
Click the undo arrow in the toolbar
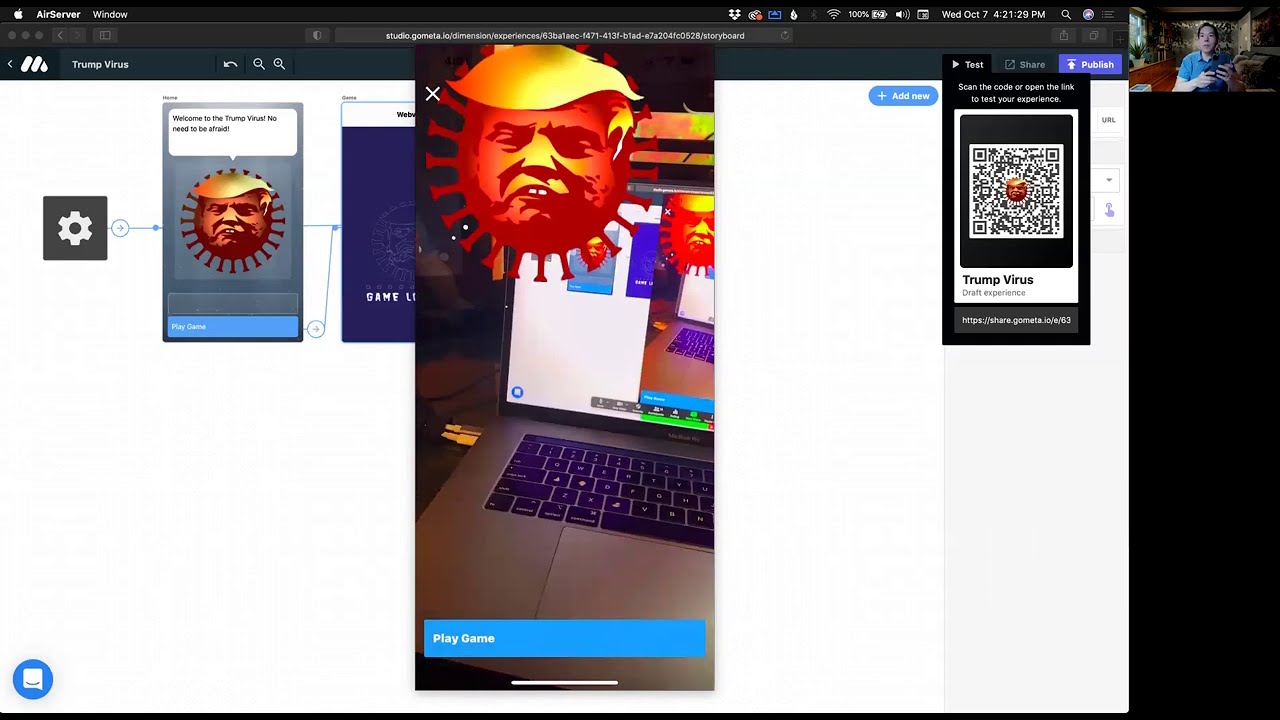tap(231, 64)
